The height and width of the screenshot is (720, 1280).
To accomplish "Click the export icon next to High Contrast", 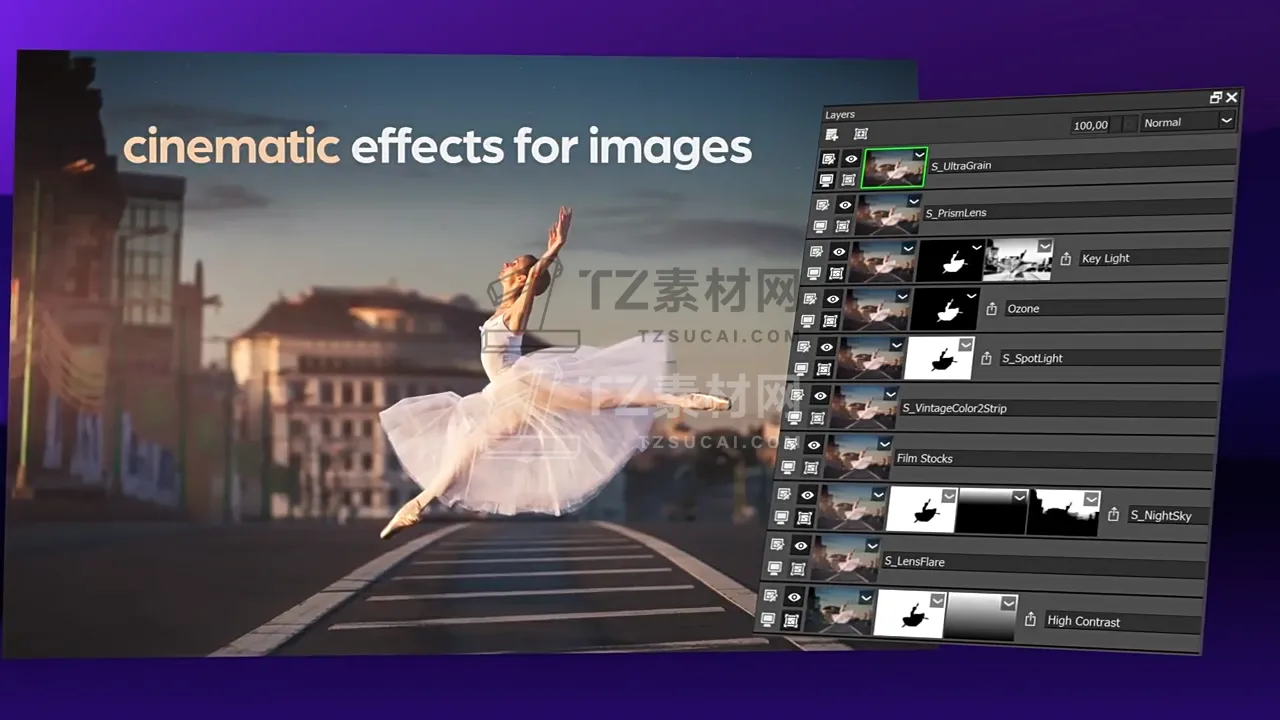I will click(x=1030, y=620).
